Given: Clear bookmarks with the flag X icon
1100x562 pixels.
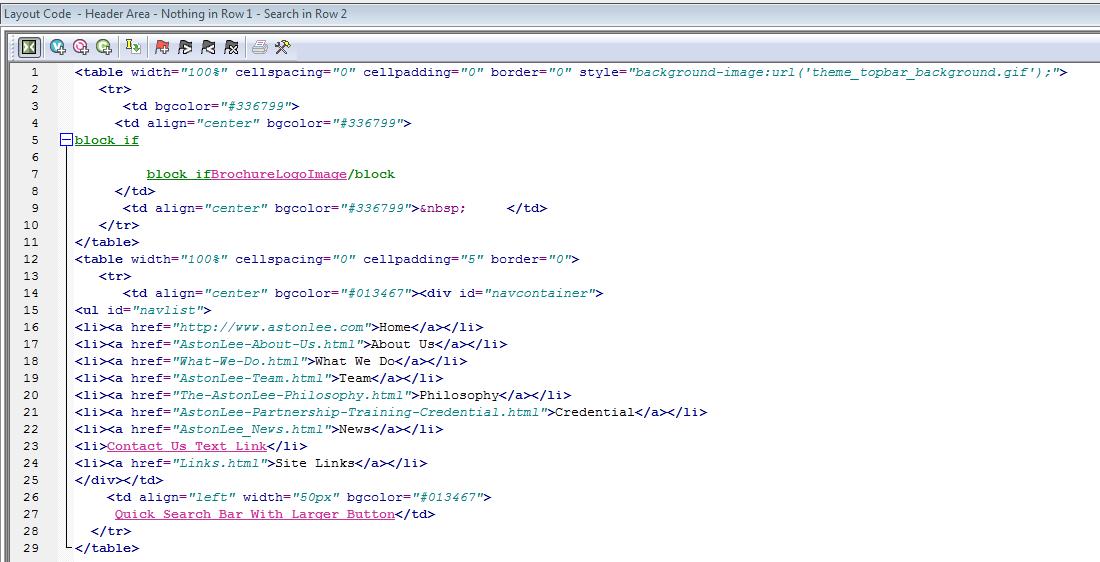Looking at the screenshot, I should (231, 47).
